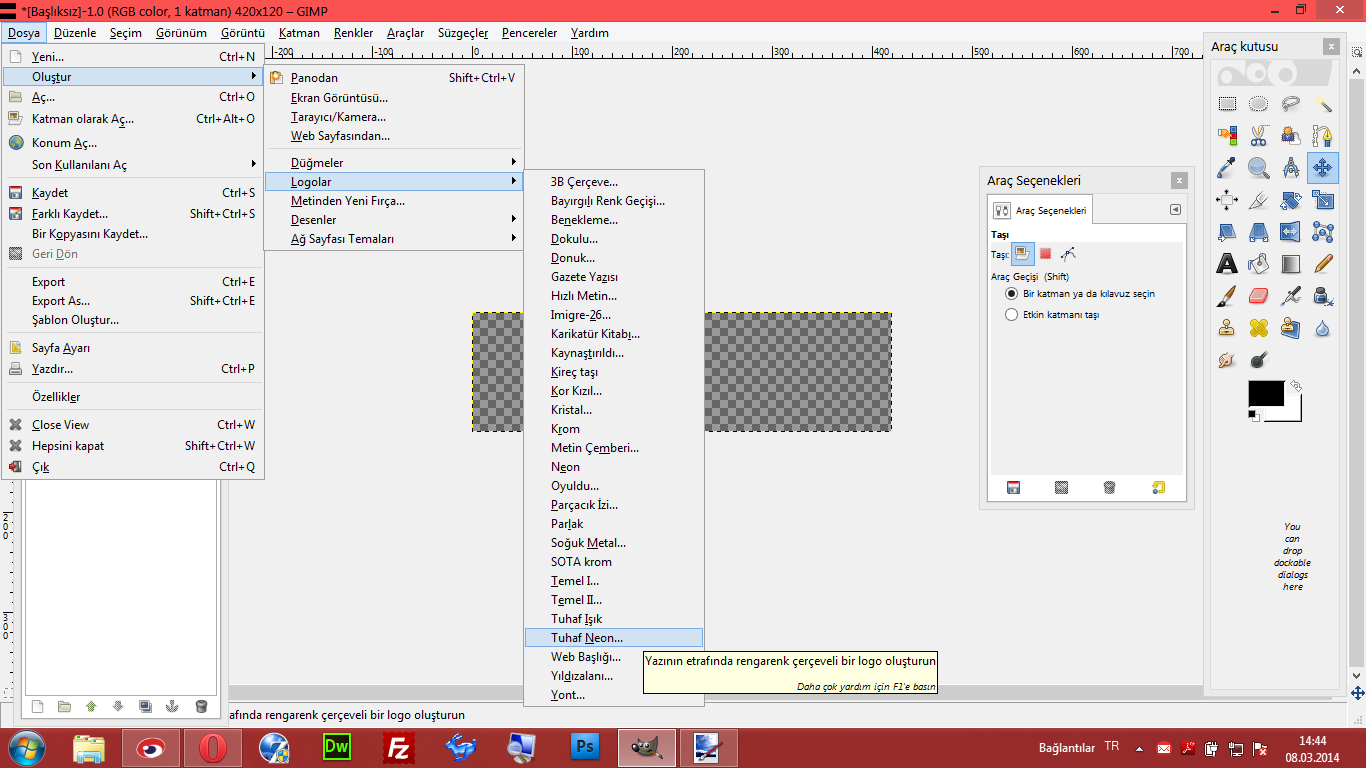Select the Eraser tool
Screen dimensions: 1366x768
(x=1259, y=296)
